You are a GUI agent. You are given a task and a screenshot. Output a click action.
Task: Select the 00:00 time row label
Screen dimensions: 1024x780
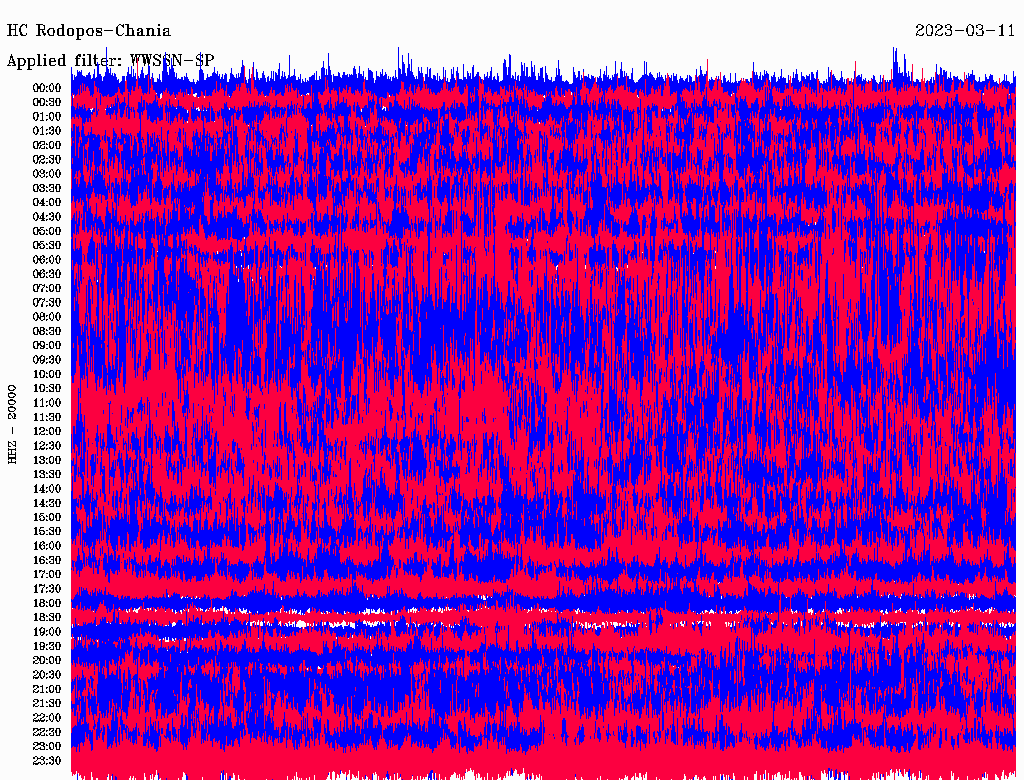coord(47,88)
